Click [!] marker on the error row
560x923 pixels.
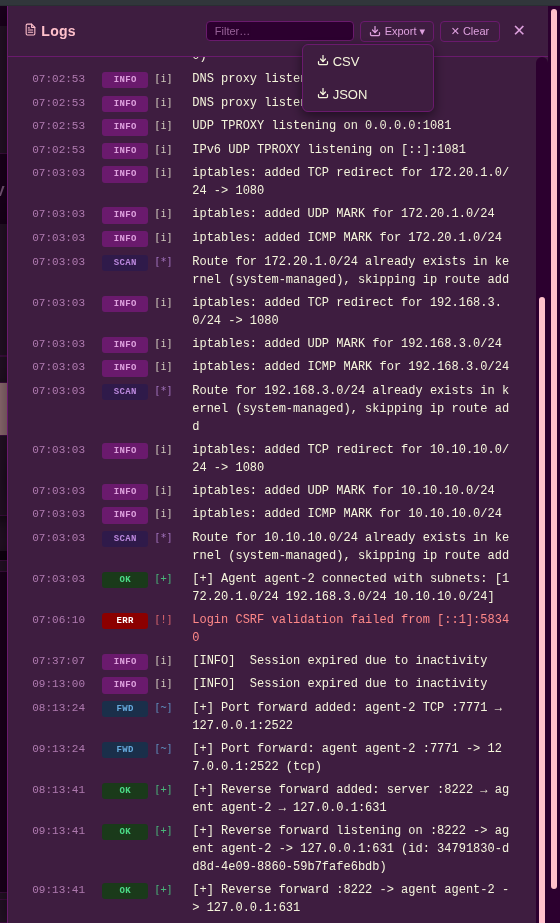click(163, 620)
